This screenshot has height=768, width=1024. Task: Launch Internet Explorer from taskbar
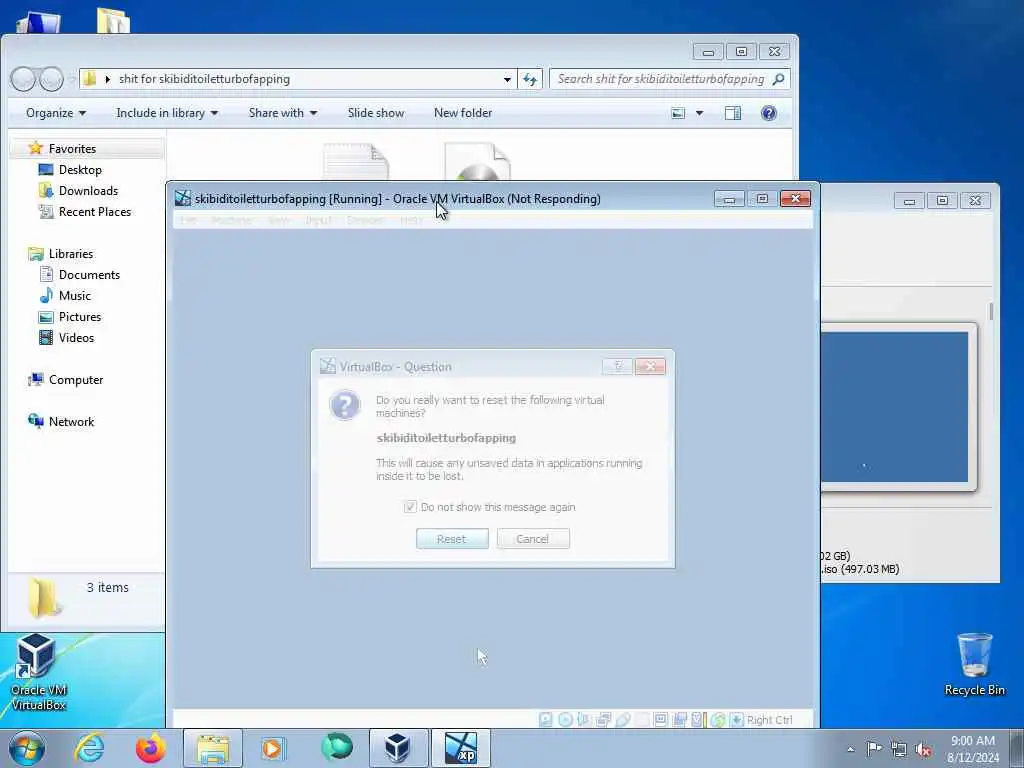pyautogui.click(x=89, y=748)
